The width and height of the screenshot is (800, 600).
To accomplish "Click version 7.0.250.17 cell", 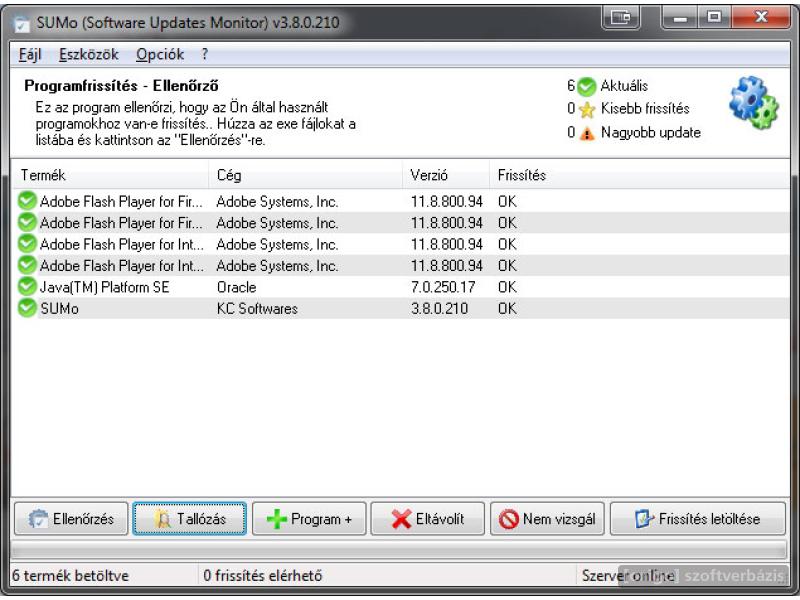I will 443,287.
